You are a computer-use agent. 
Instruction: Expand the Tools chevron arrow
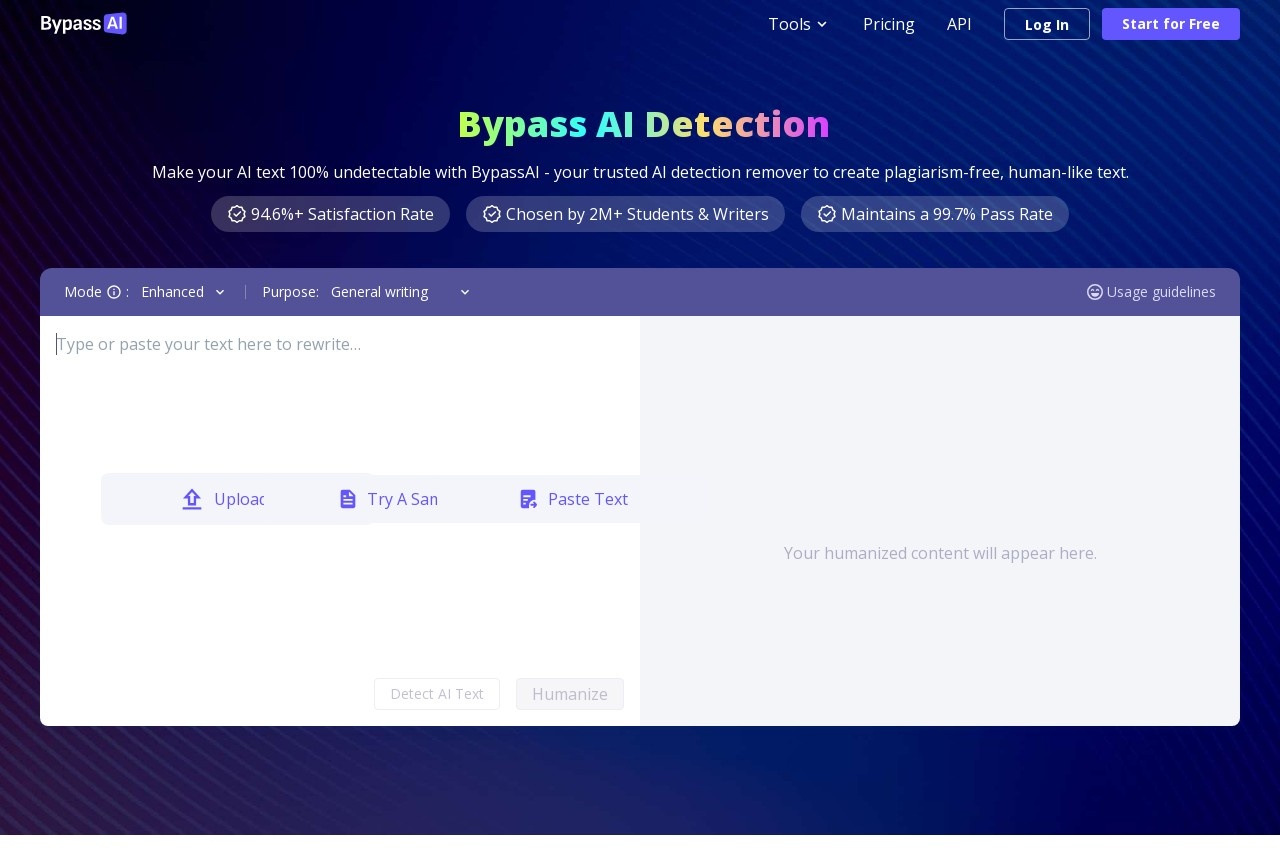(822, 24)
